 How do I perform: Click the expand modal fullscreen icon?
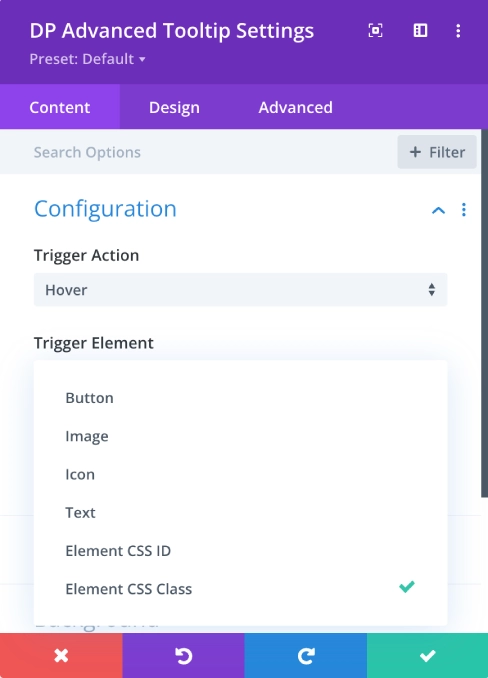(x=375, y=31)
